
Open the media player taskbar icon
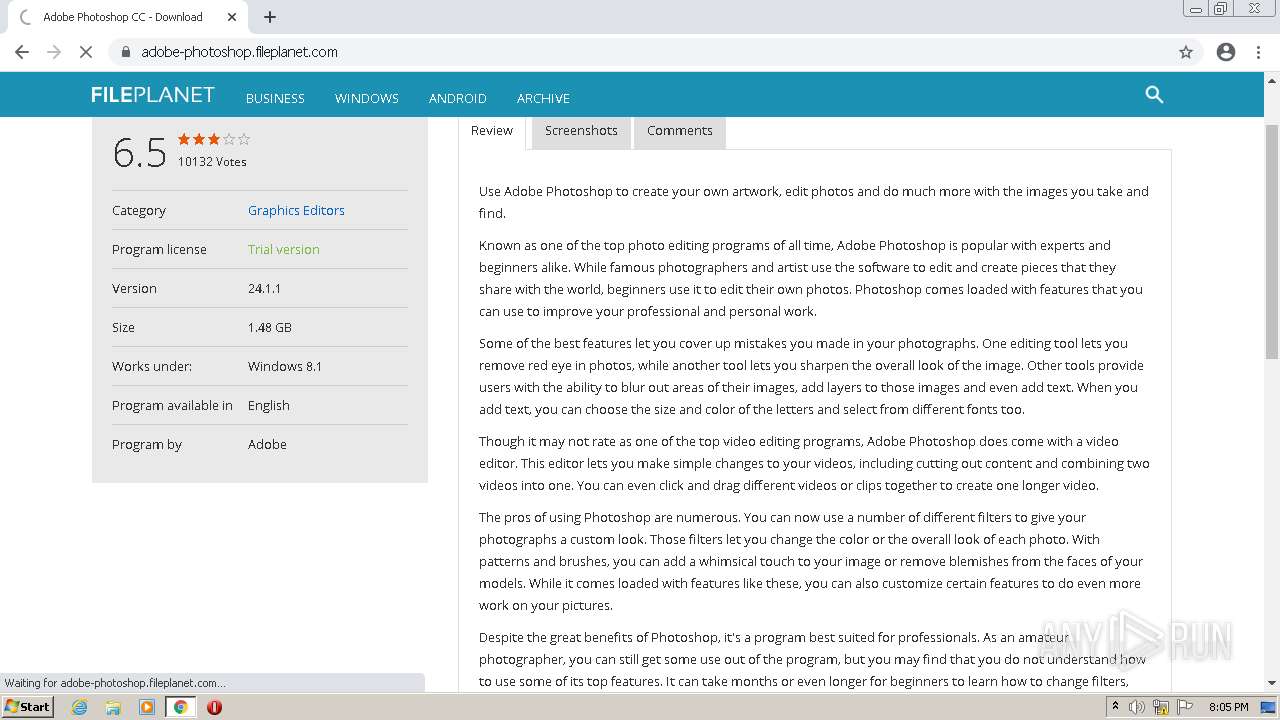[x=147, y=707]
